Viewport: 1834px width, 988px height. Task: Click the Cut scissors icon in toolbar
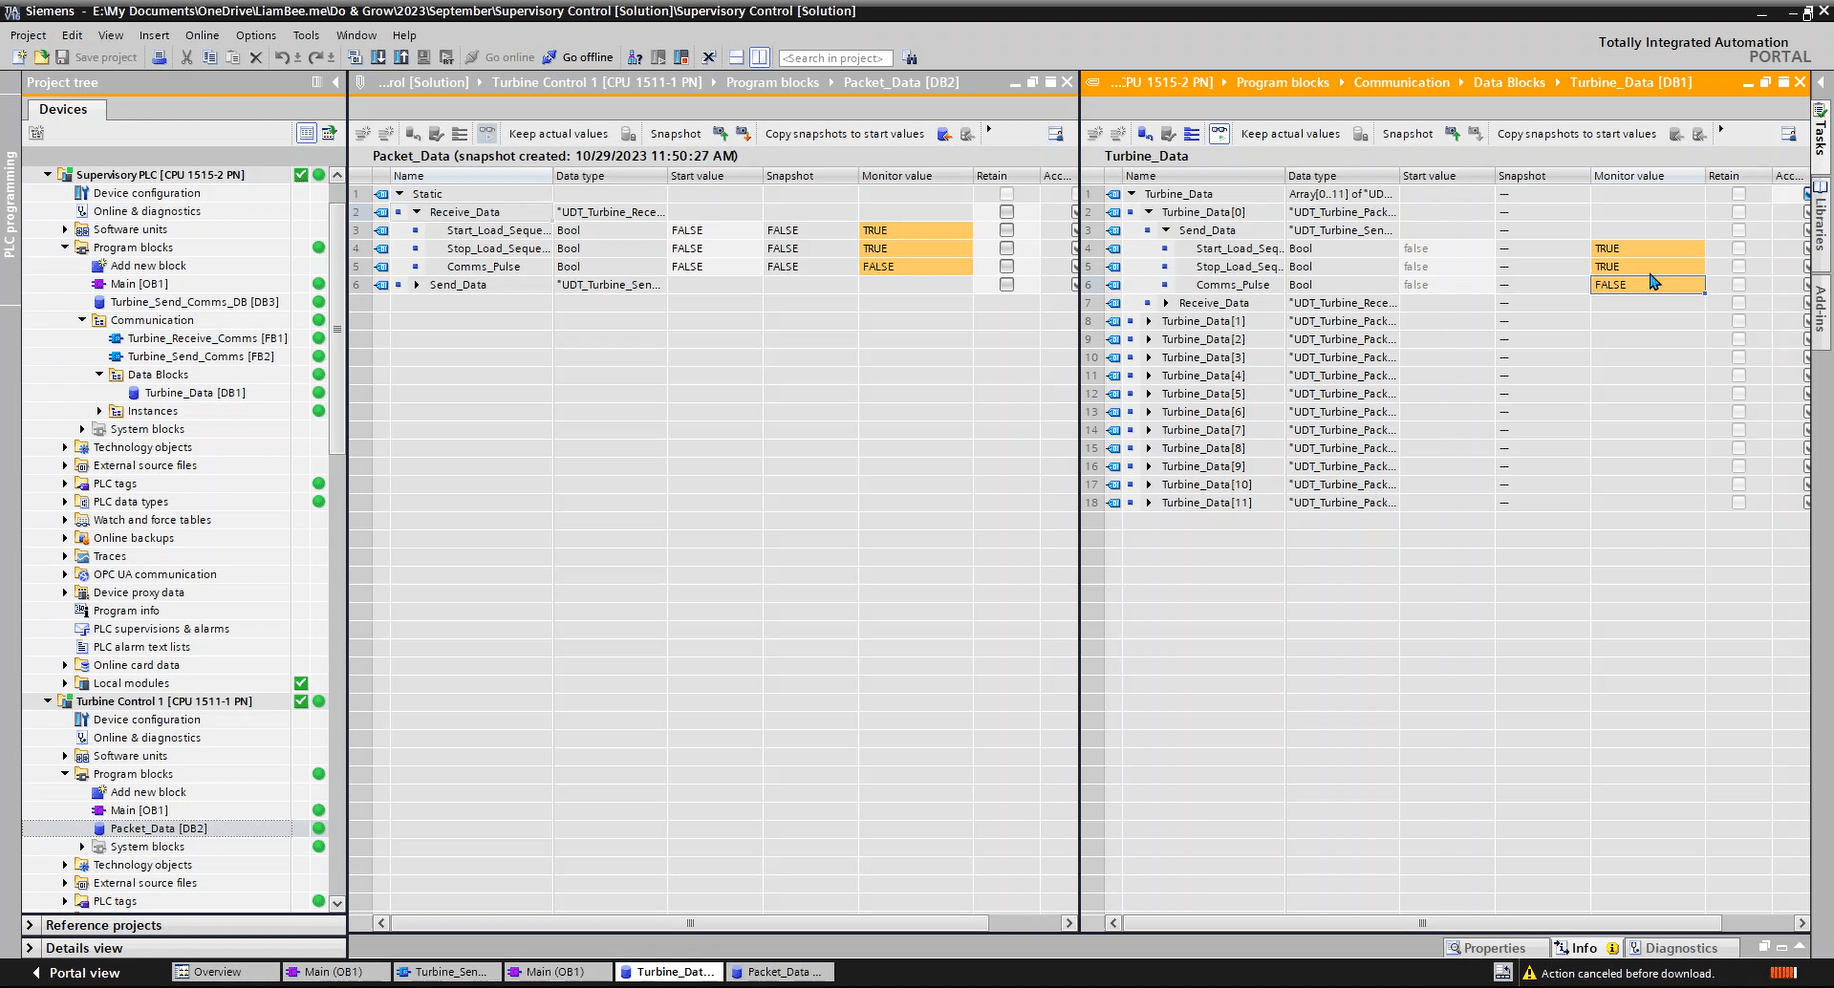click(x=186, y=57)
